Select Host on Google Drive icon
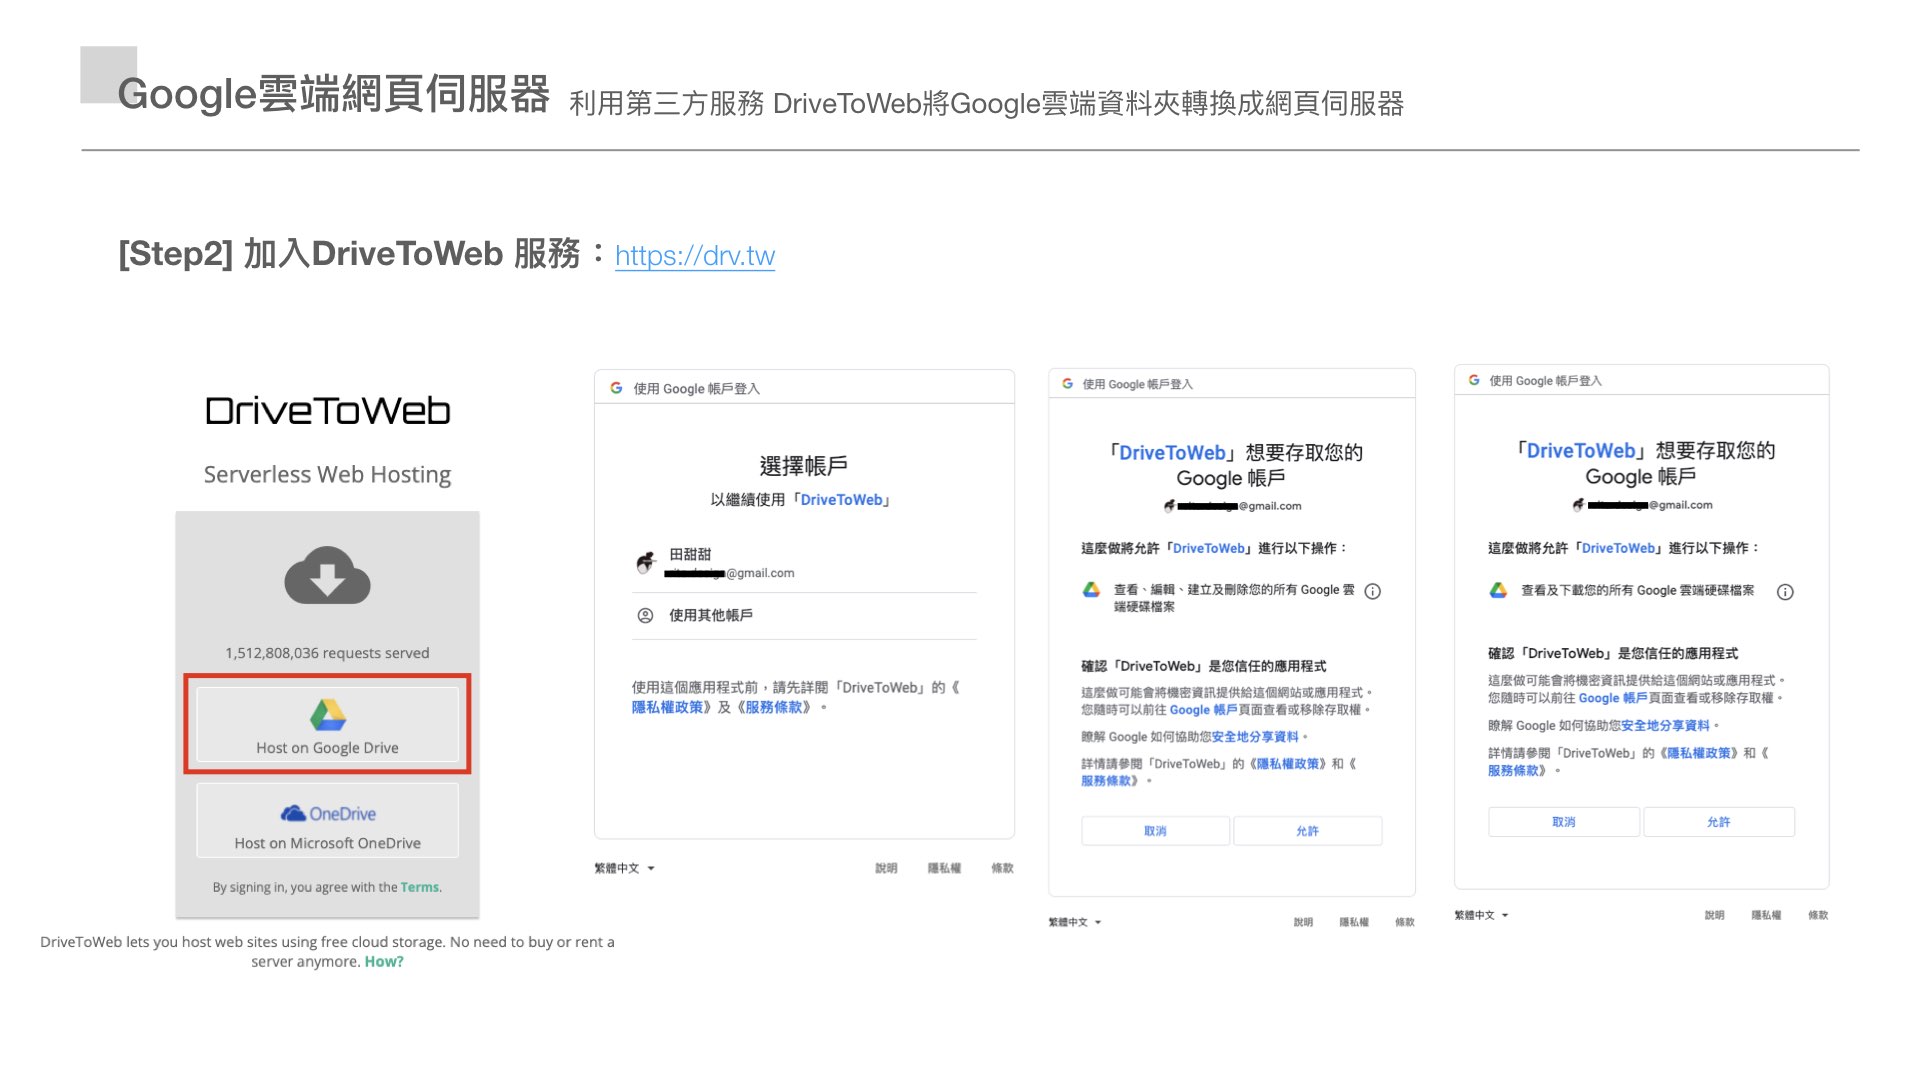 pos(327,710)
